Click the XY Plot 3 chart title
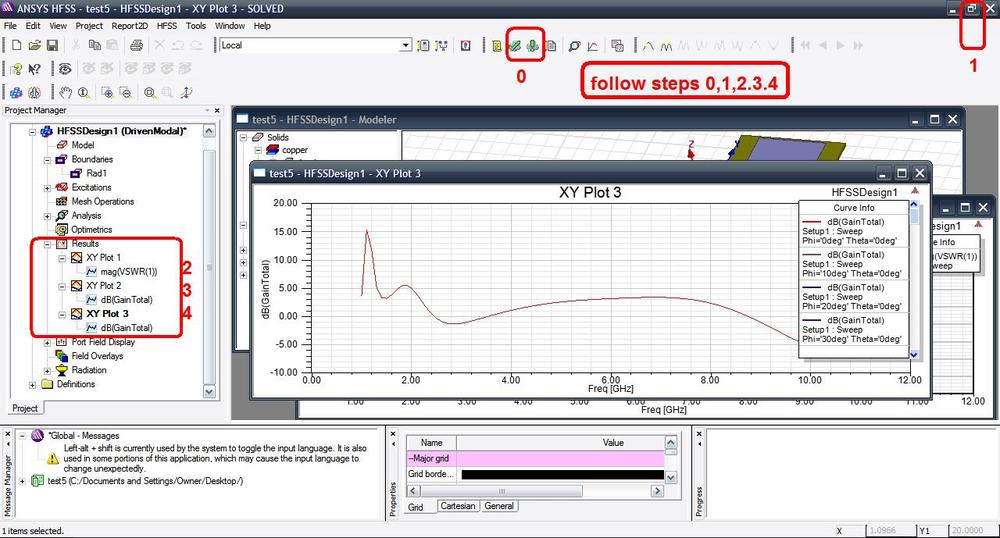 590,193
